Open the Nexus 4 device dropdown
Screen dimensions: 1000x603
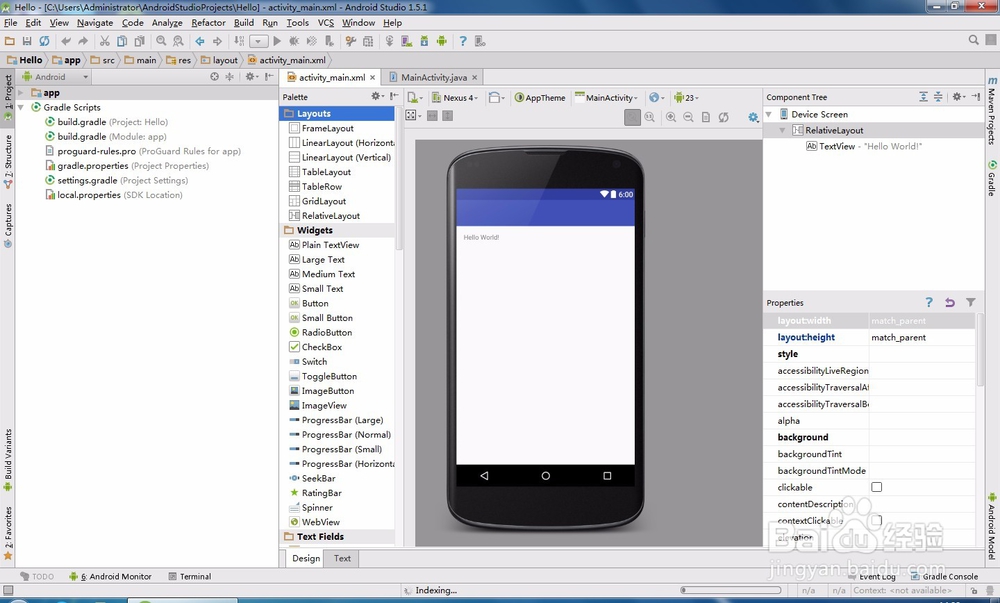point(455,98)
